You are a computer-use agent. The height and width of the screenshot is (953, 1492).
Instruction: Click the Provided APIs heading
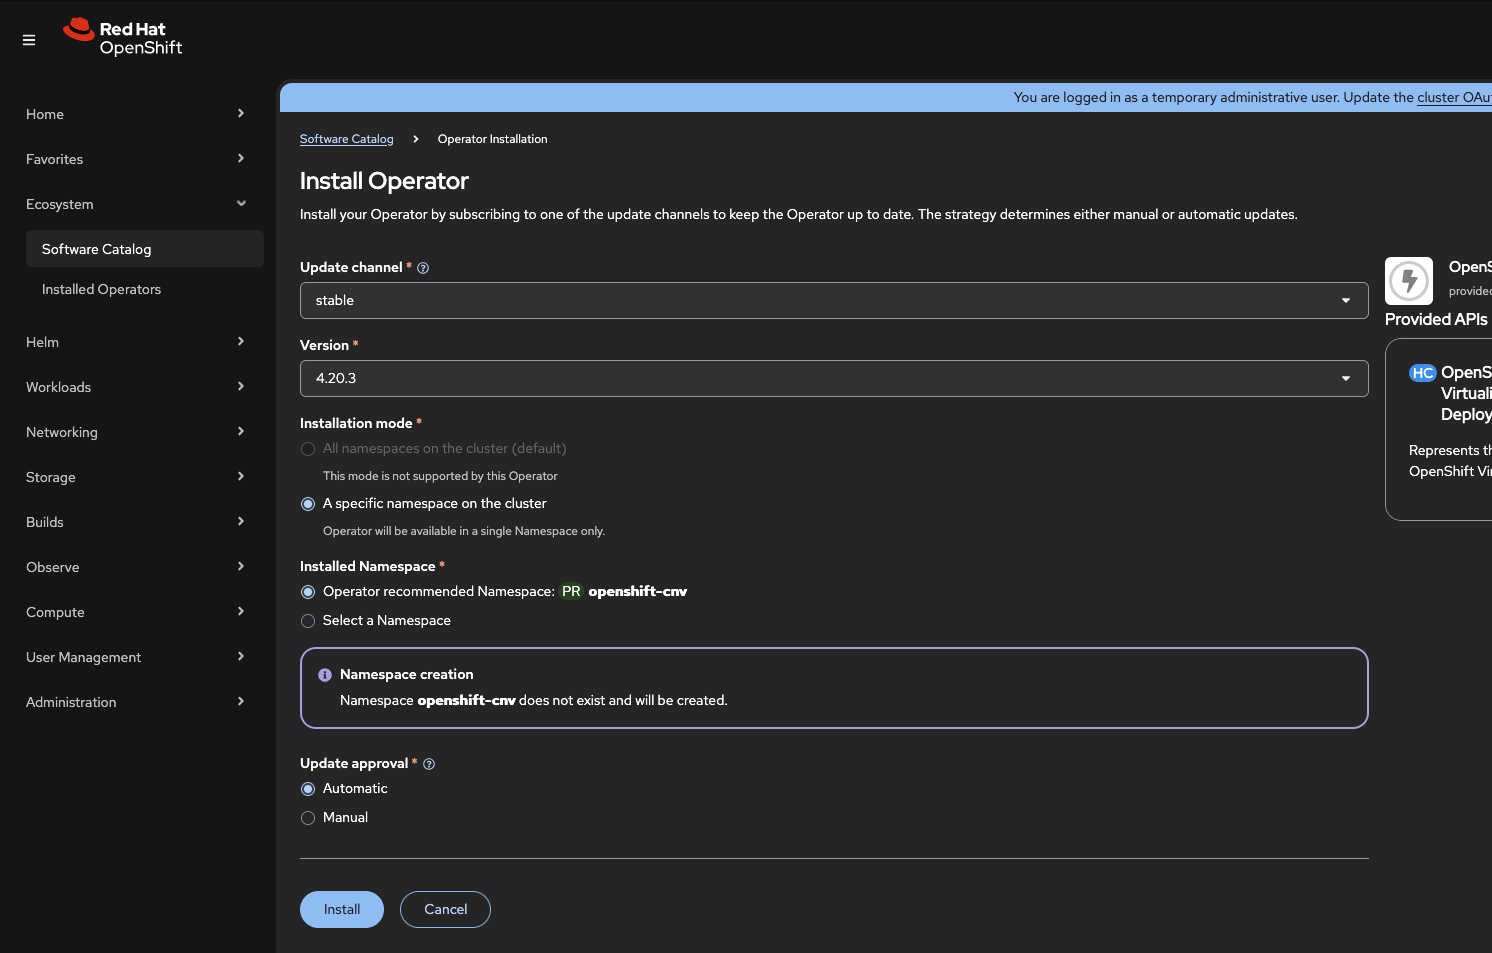pos(1436,319)
